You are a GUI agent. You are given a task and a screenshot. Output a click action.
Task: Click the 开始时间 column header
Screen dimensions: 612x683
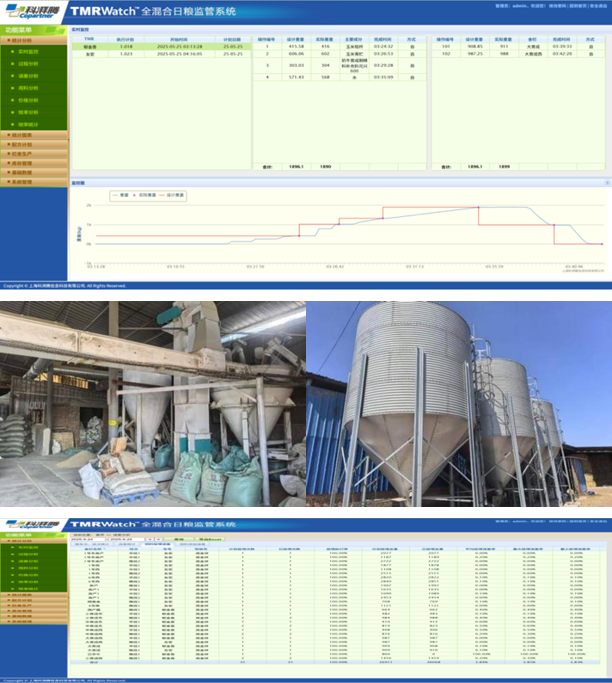(x=179, y=40)
